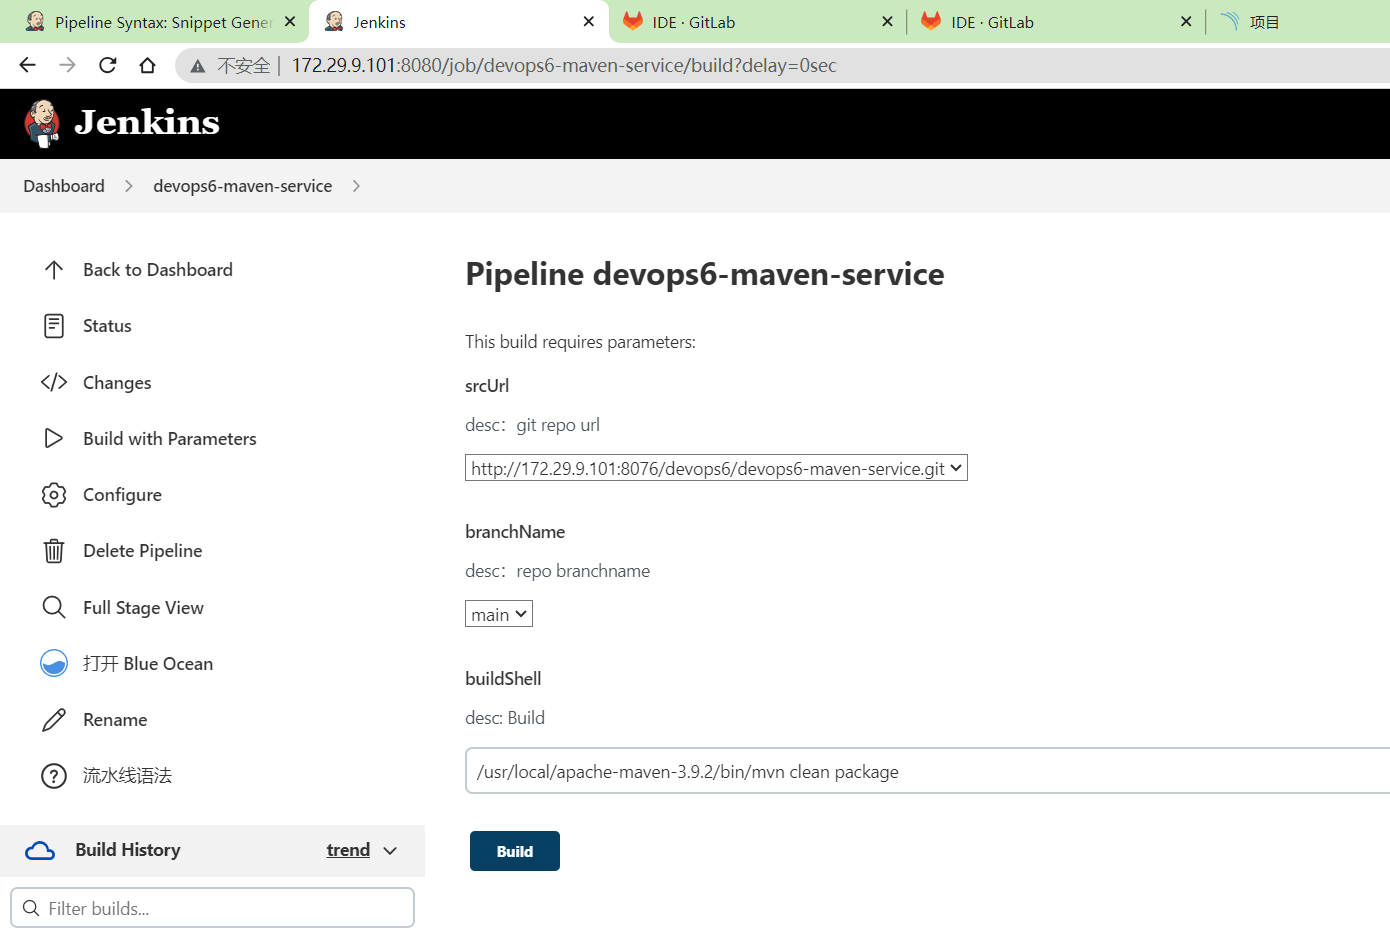Switch to the 项目 browser tab
The width and height of the screenshot is (1390, 930).
[x=1300, y=22]
